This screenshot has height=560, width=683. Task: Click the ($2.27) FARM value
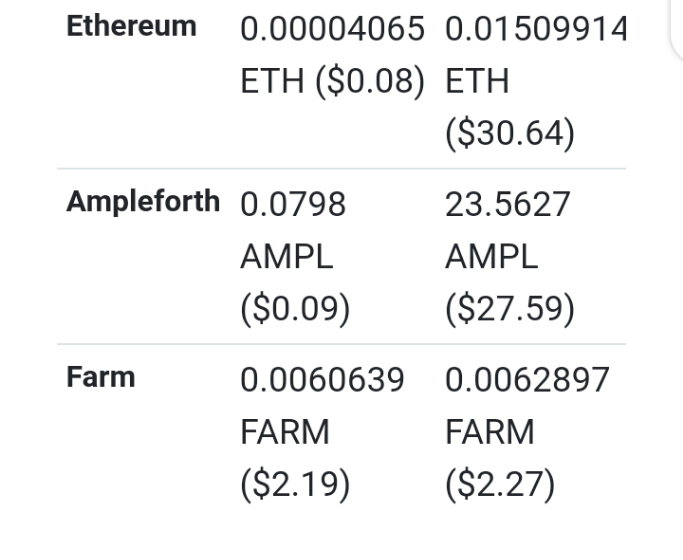(500, 485)
